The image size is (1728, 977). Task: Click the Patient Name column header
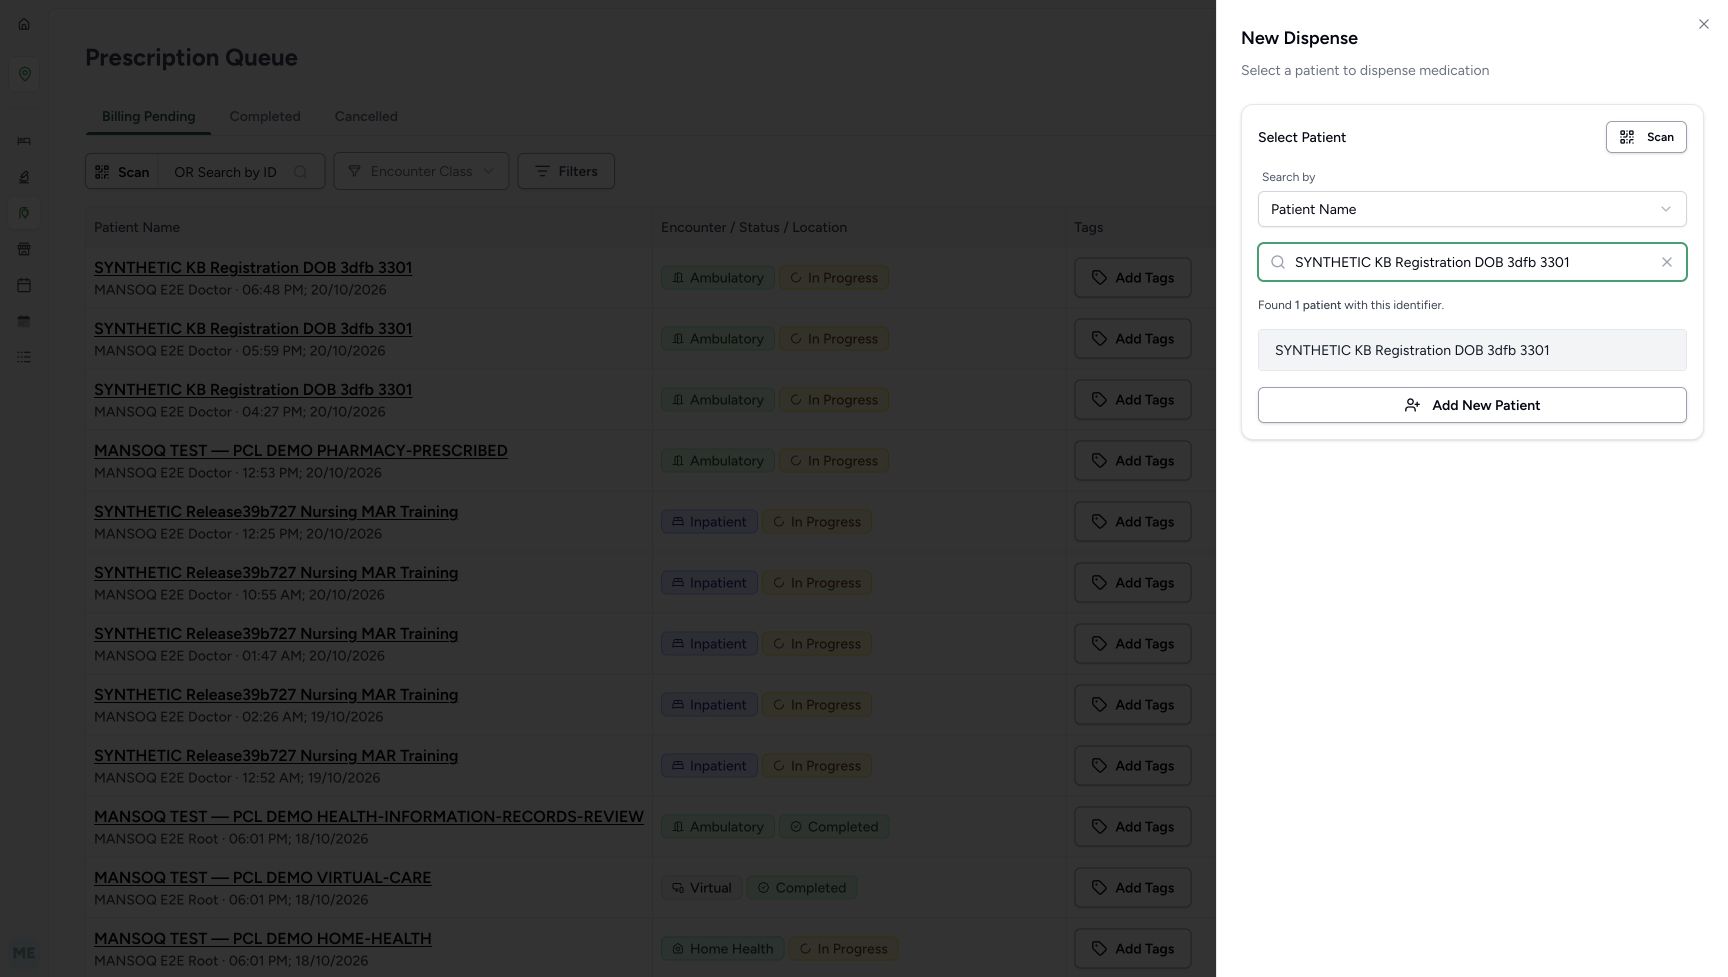137,227
